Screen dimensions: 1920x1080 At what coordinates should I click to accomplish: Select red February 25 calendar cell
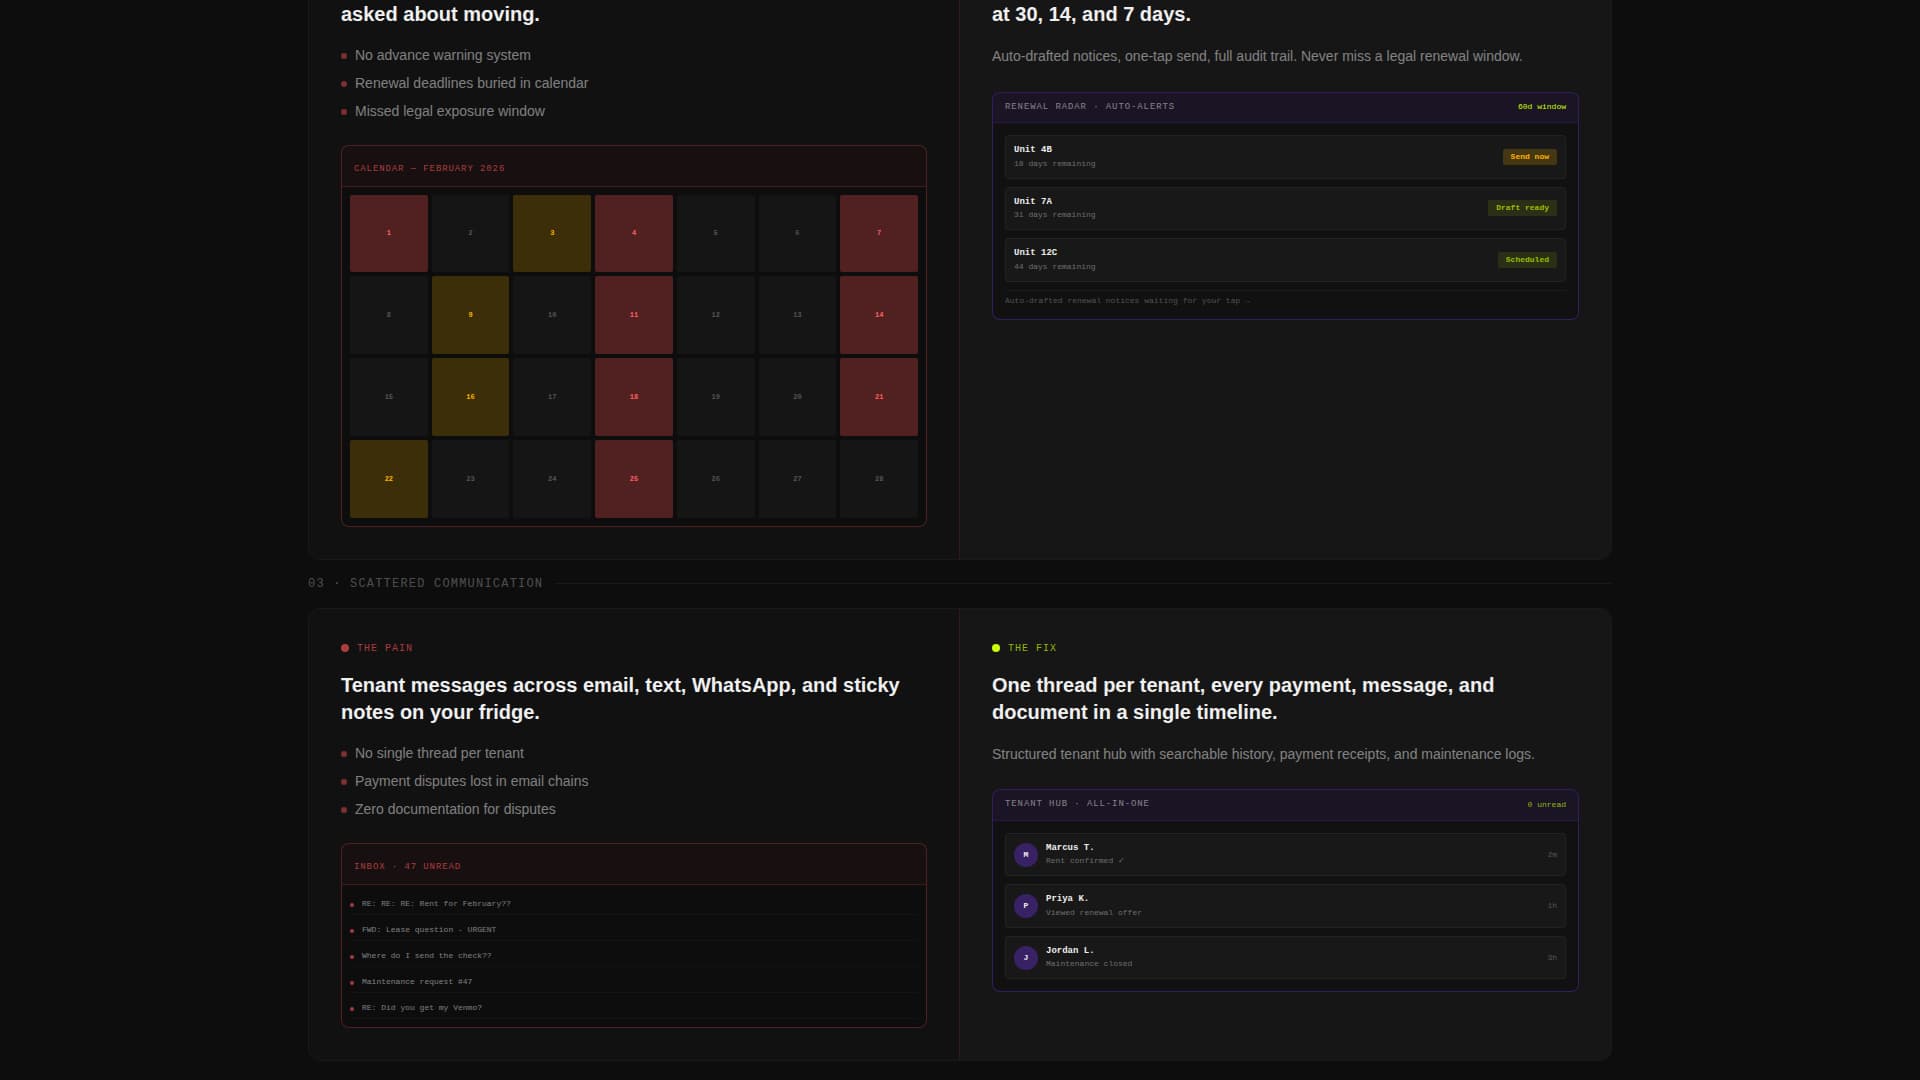click(x=634, y=479)
